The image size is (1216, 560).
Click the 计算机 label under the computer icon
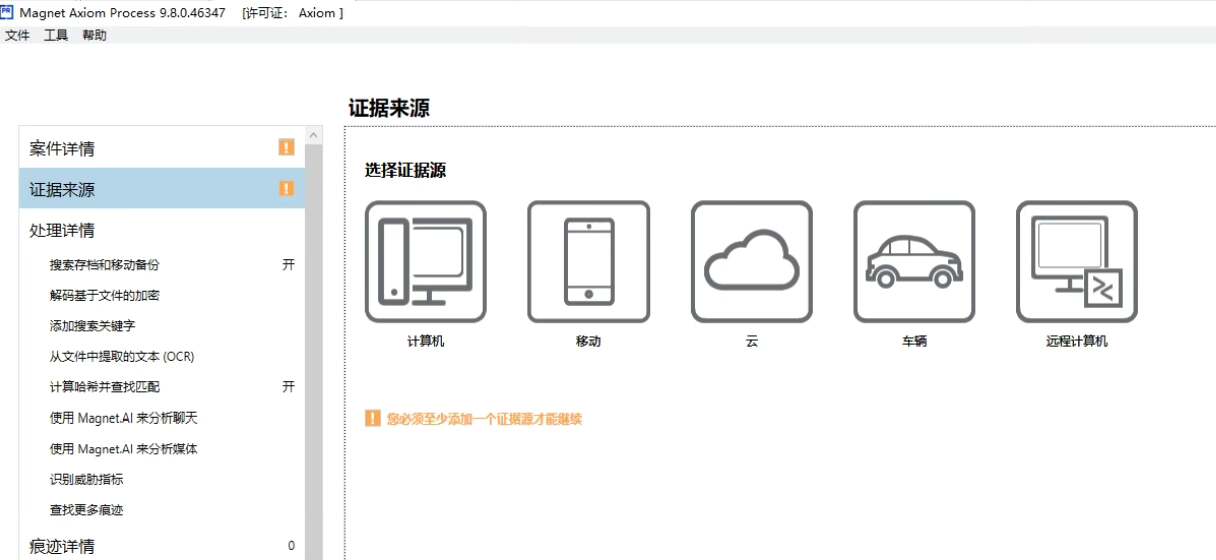pos(426,341)
